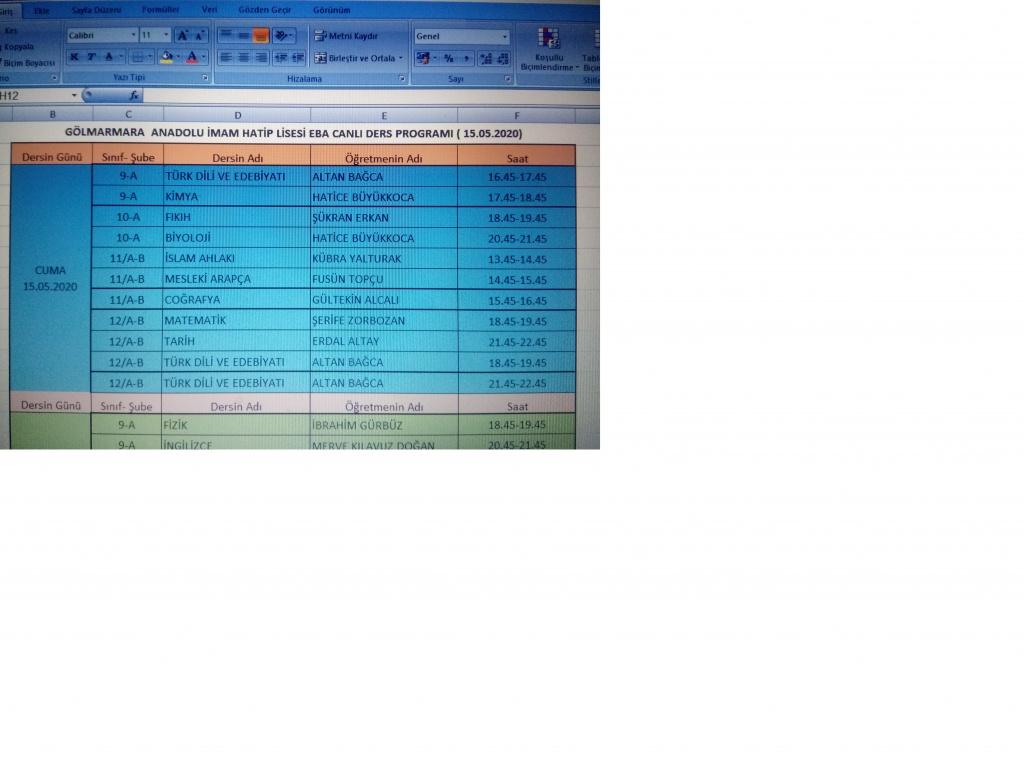This screenshot has height=767, width=1024.
Task: Toggle italic (T) formatting
Action: tap(91, 57)
